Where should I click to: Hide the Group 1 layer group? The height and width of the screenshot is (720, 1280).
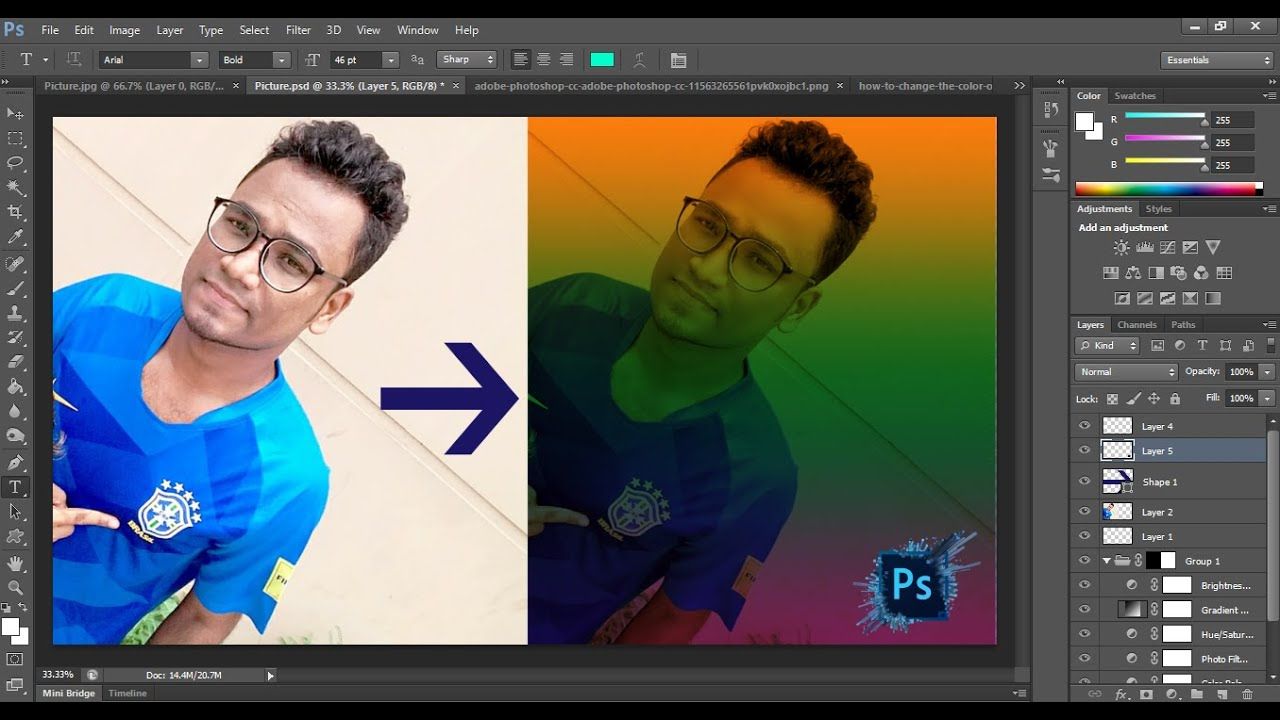pyautogui.click(x=1084, y=561)
